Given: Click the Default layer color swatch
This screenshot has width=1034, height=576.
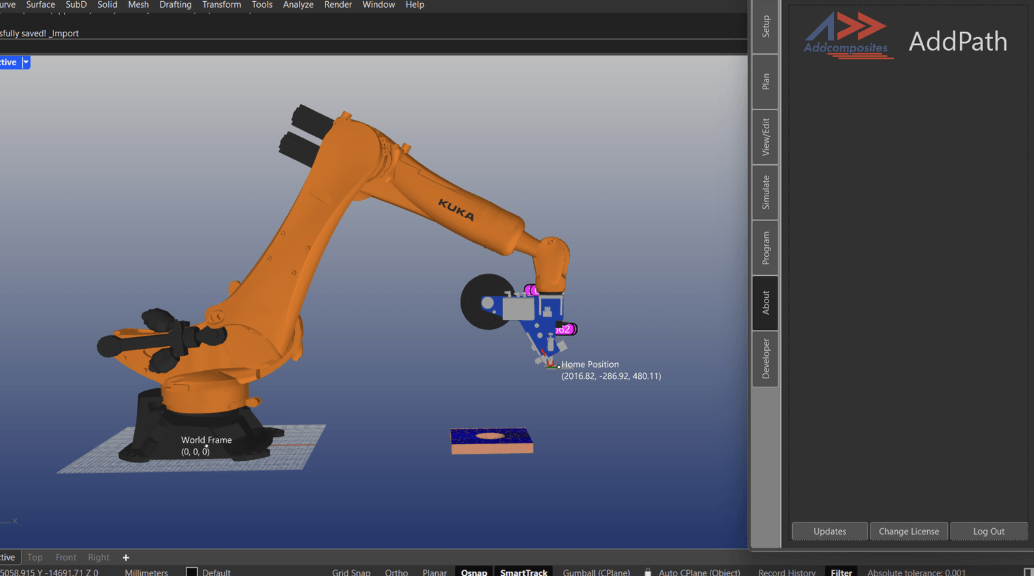Looking at the screenshot, I should point(191,572).
